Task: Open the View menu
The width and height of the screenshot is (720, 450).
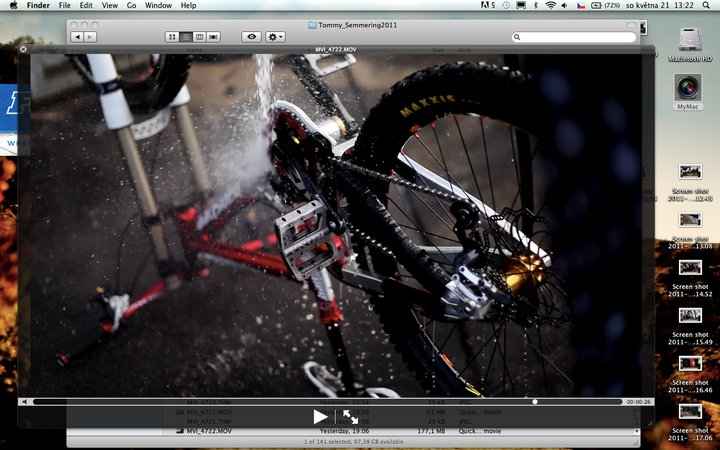Action: (109, 6)
